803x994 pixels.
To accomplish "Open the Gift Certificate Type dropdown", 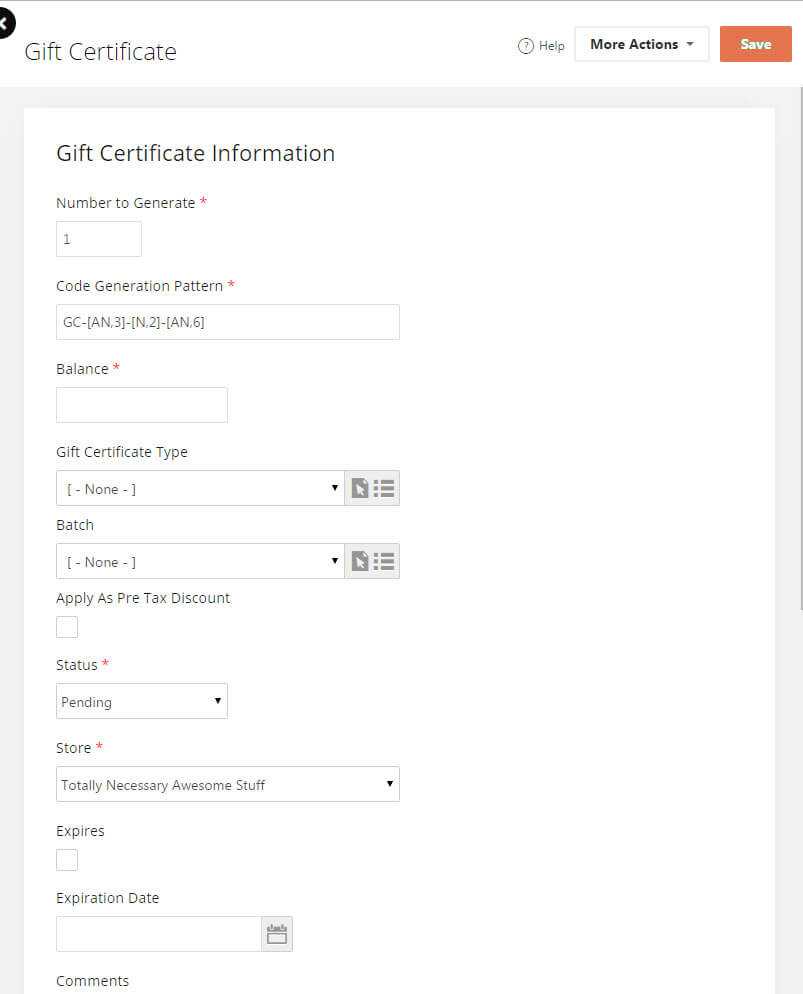I will [200, 488].
